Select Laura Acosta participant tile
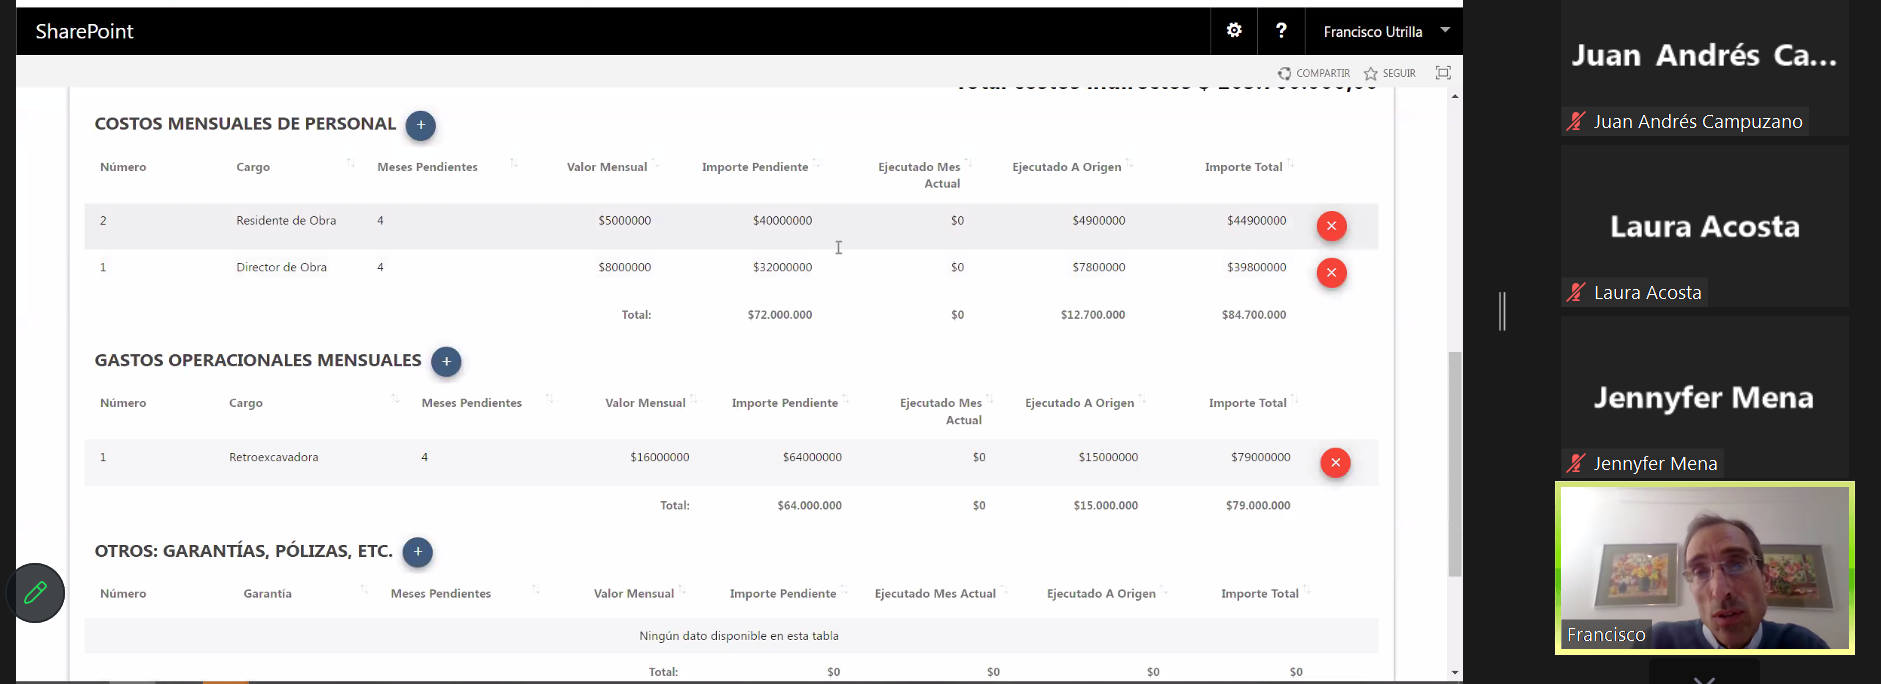 tap(1705, 226)
